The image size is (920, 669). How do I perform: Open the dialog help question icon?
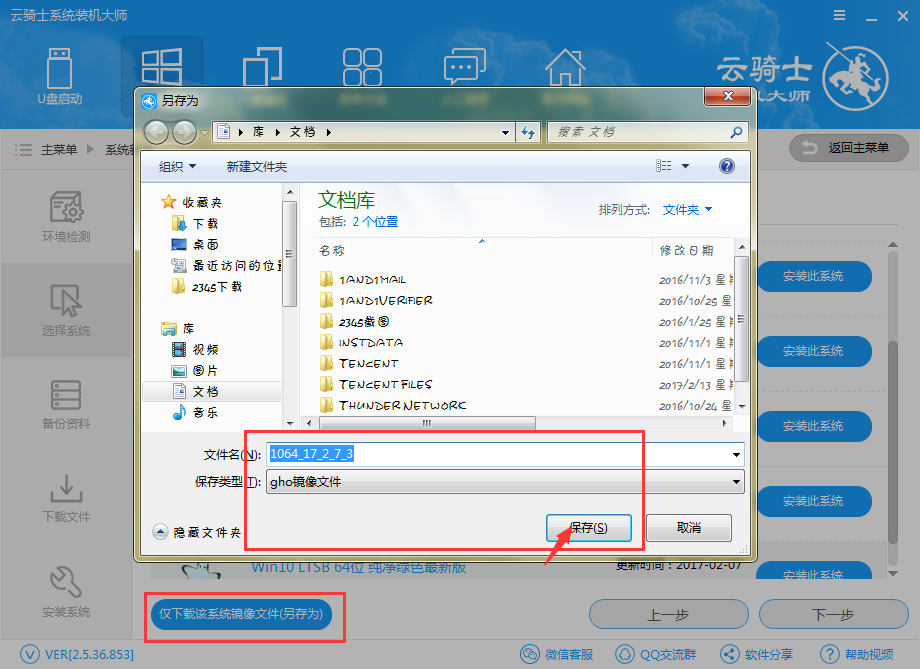[x=726, y=166]
